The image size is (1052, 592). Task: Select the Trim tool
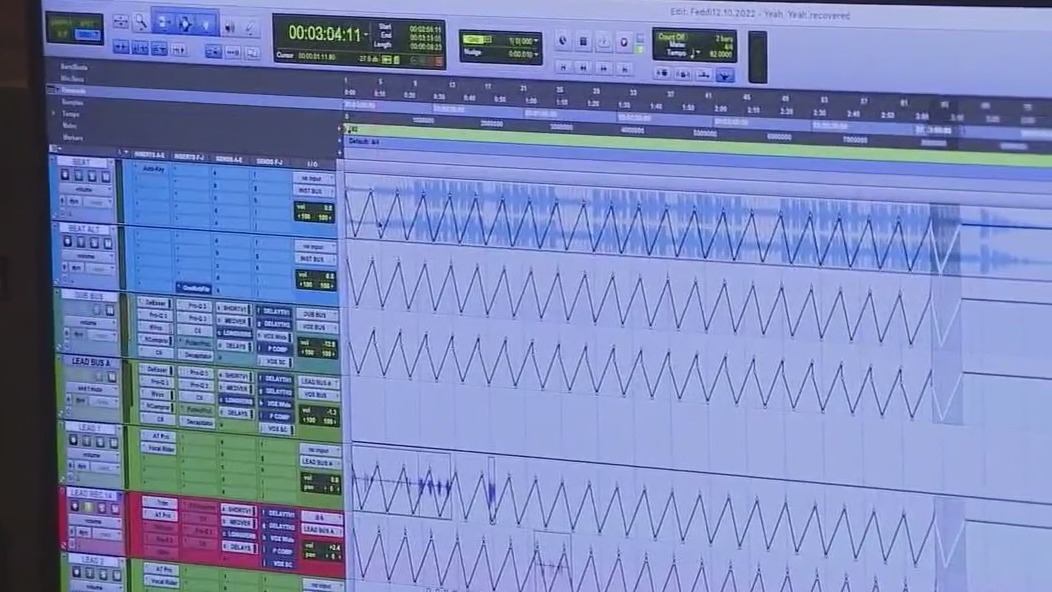point(163,23)
